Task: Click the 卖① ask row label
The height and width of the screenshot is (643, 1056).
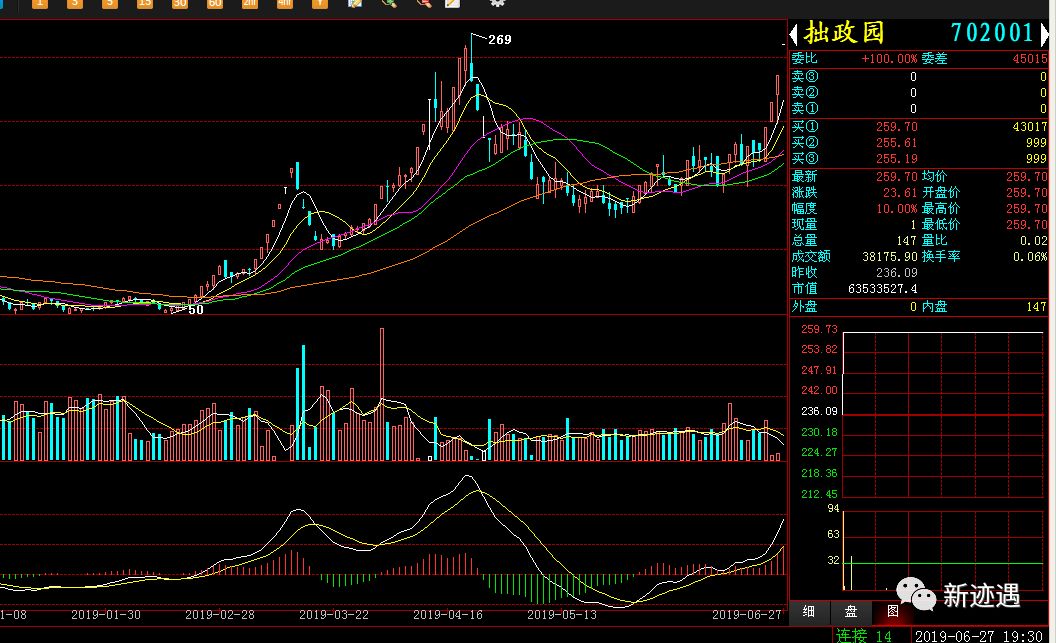Action: pyautogui.click(x=805, y=108)
